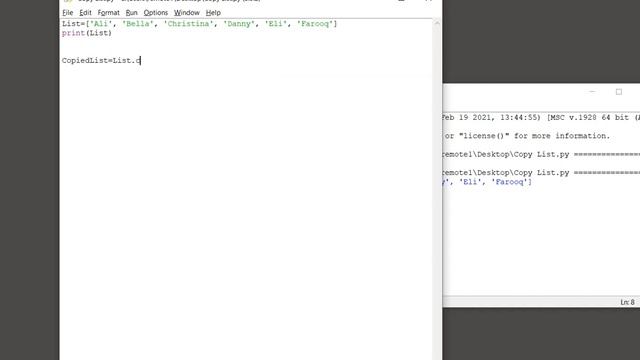Minimize the Python shell window
The height and width of the screenshot is (360, 640).
[x=592, y=92]
